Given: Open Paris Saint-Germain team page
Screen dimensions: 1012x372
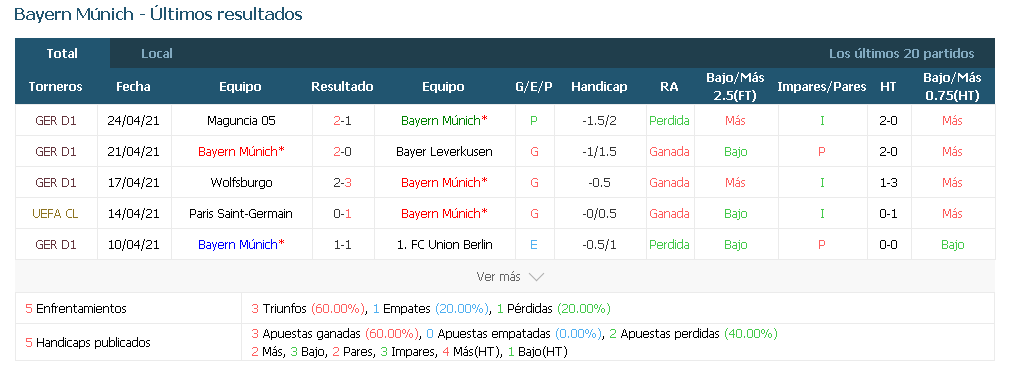Looking at the screenshot, I should 241,214.
